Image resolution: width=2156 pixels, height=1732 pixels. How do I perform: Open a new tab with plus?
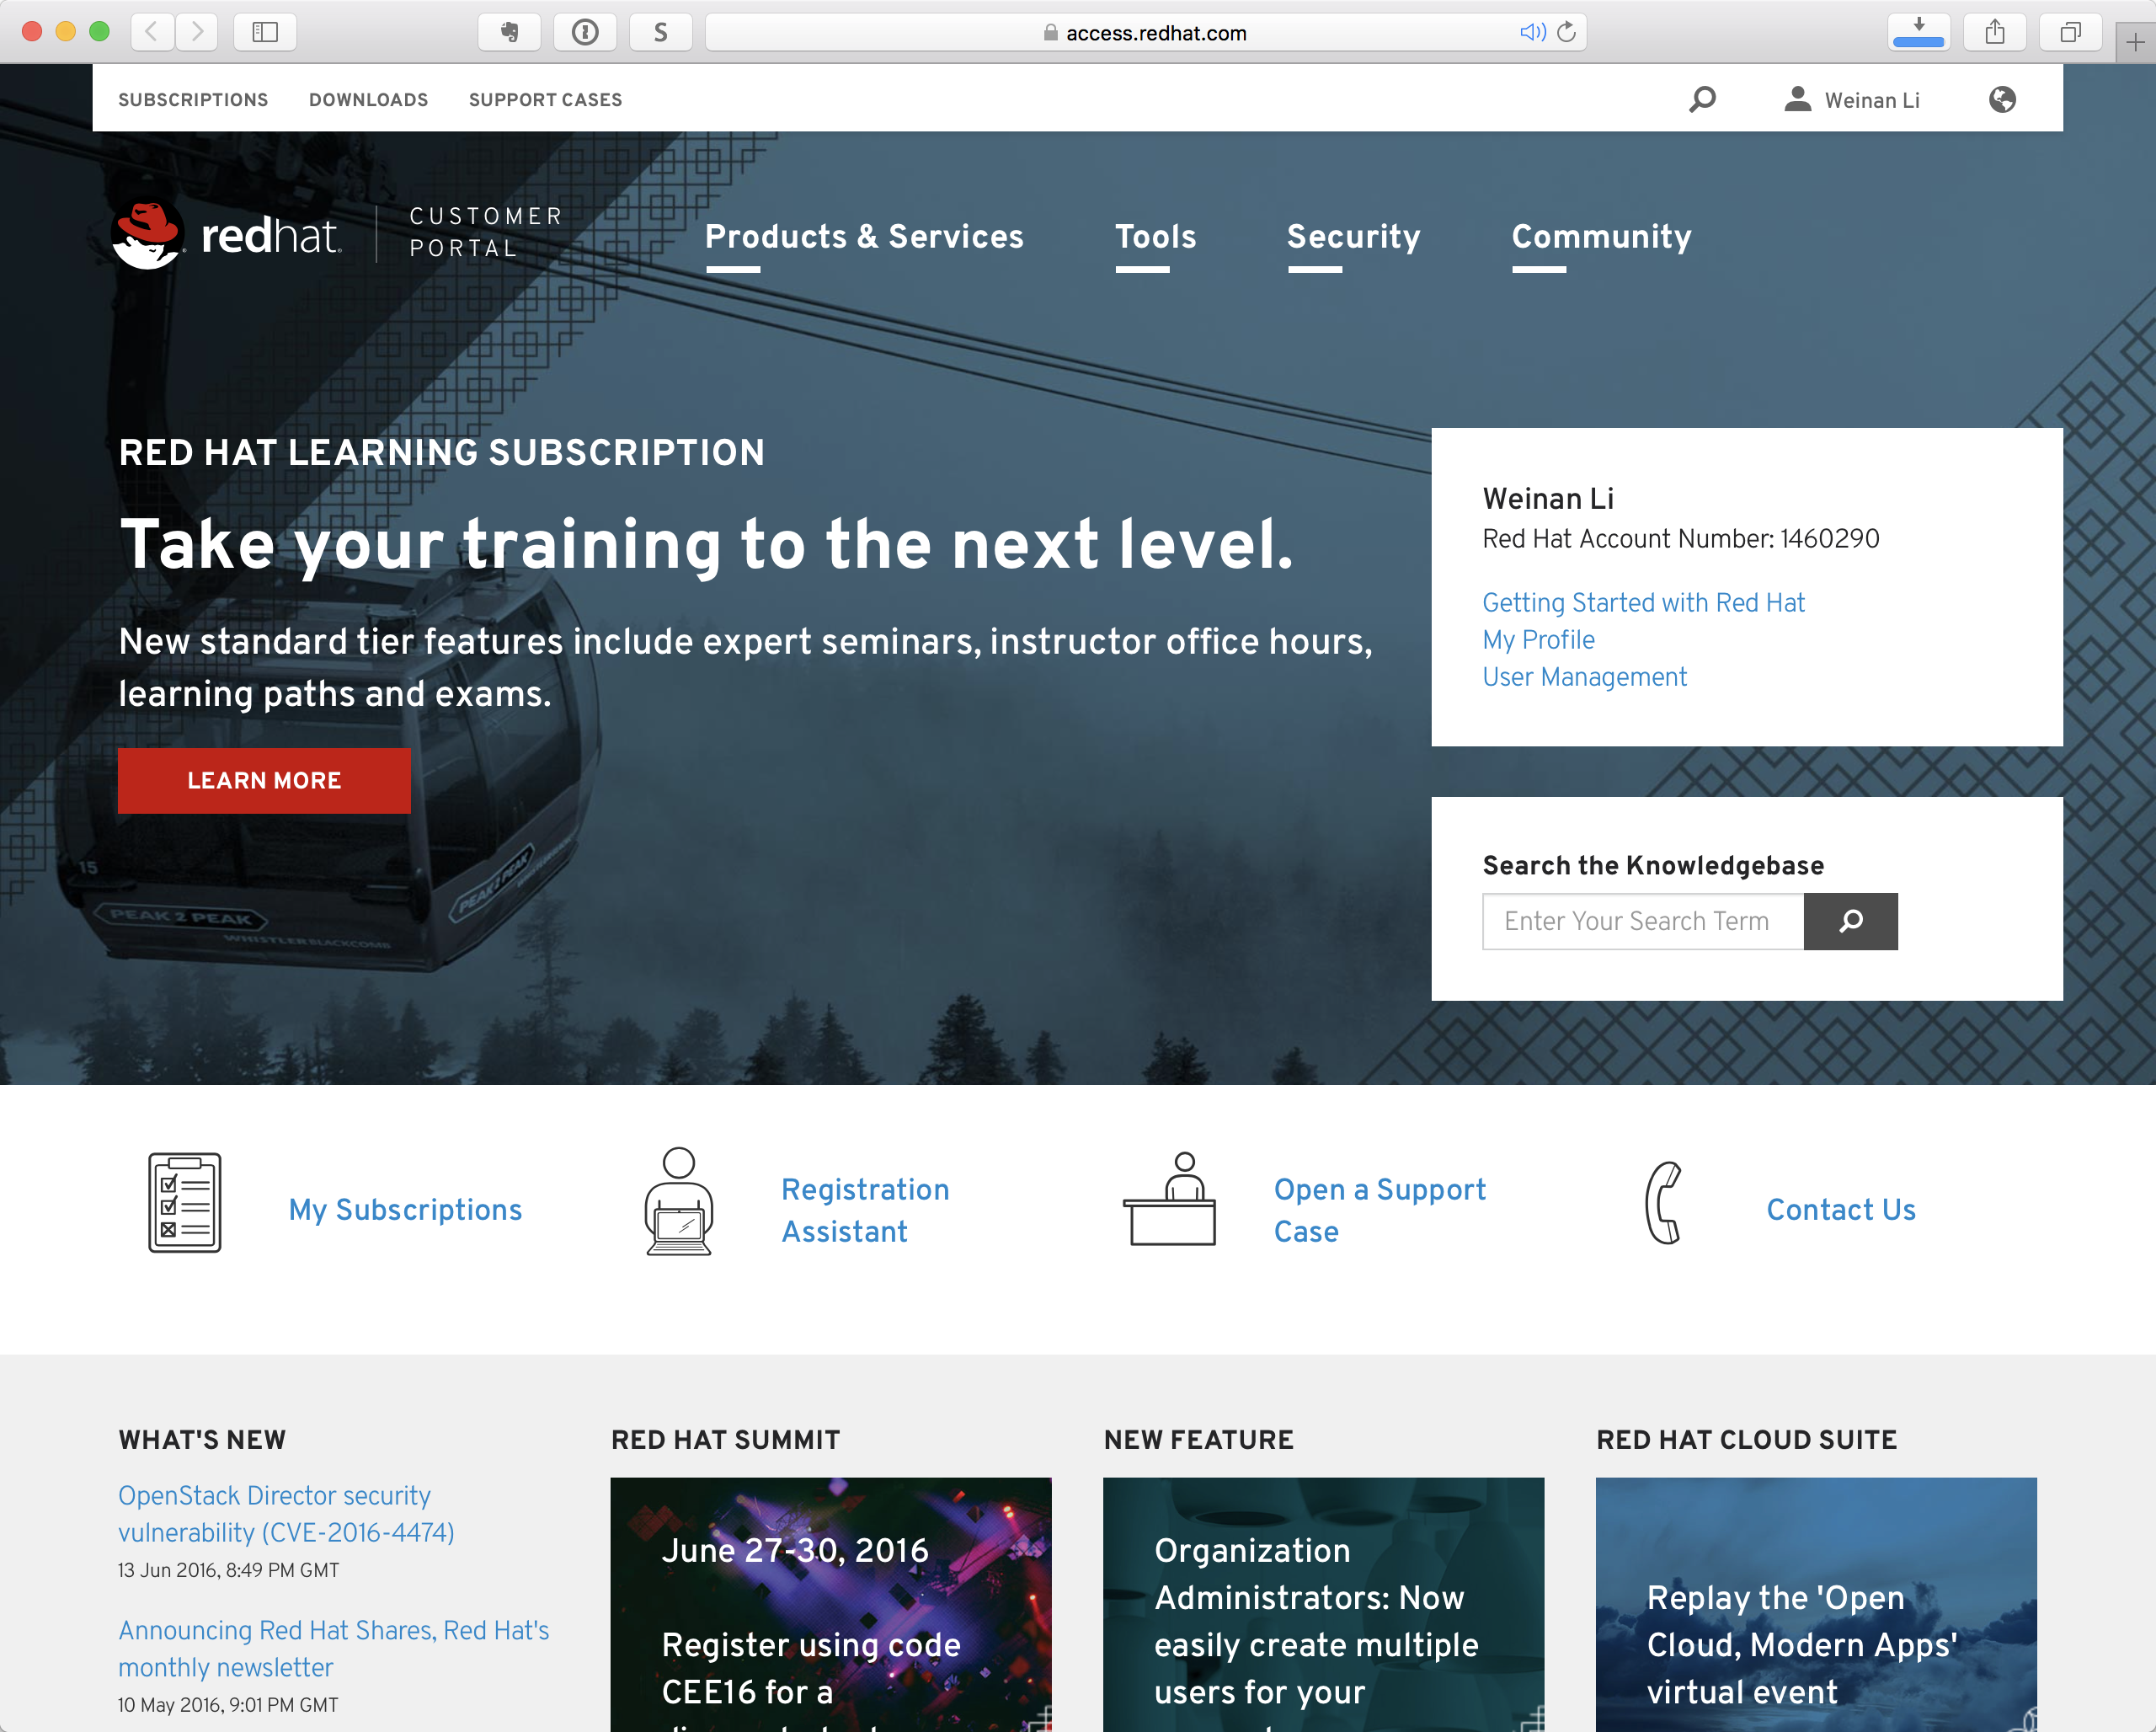(x=2135, y=42)
